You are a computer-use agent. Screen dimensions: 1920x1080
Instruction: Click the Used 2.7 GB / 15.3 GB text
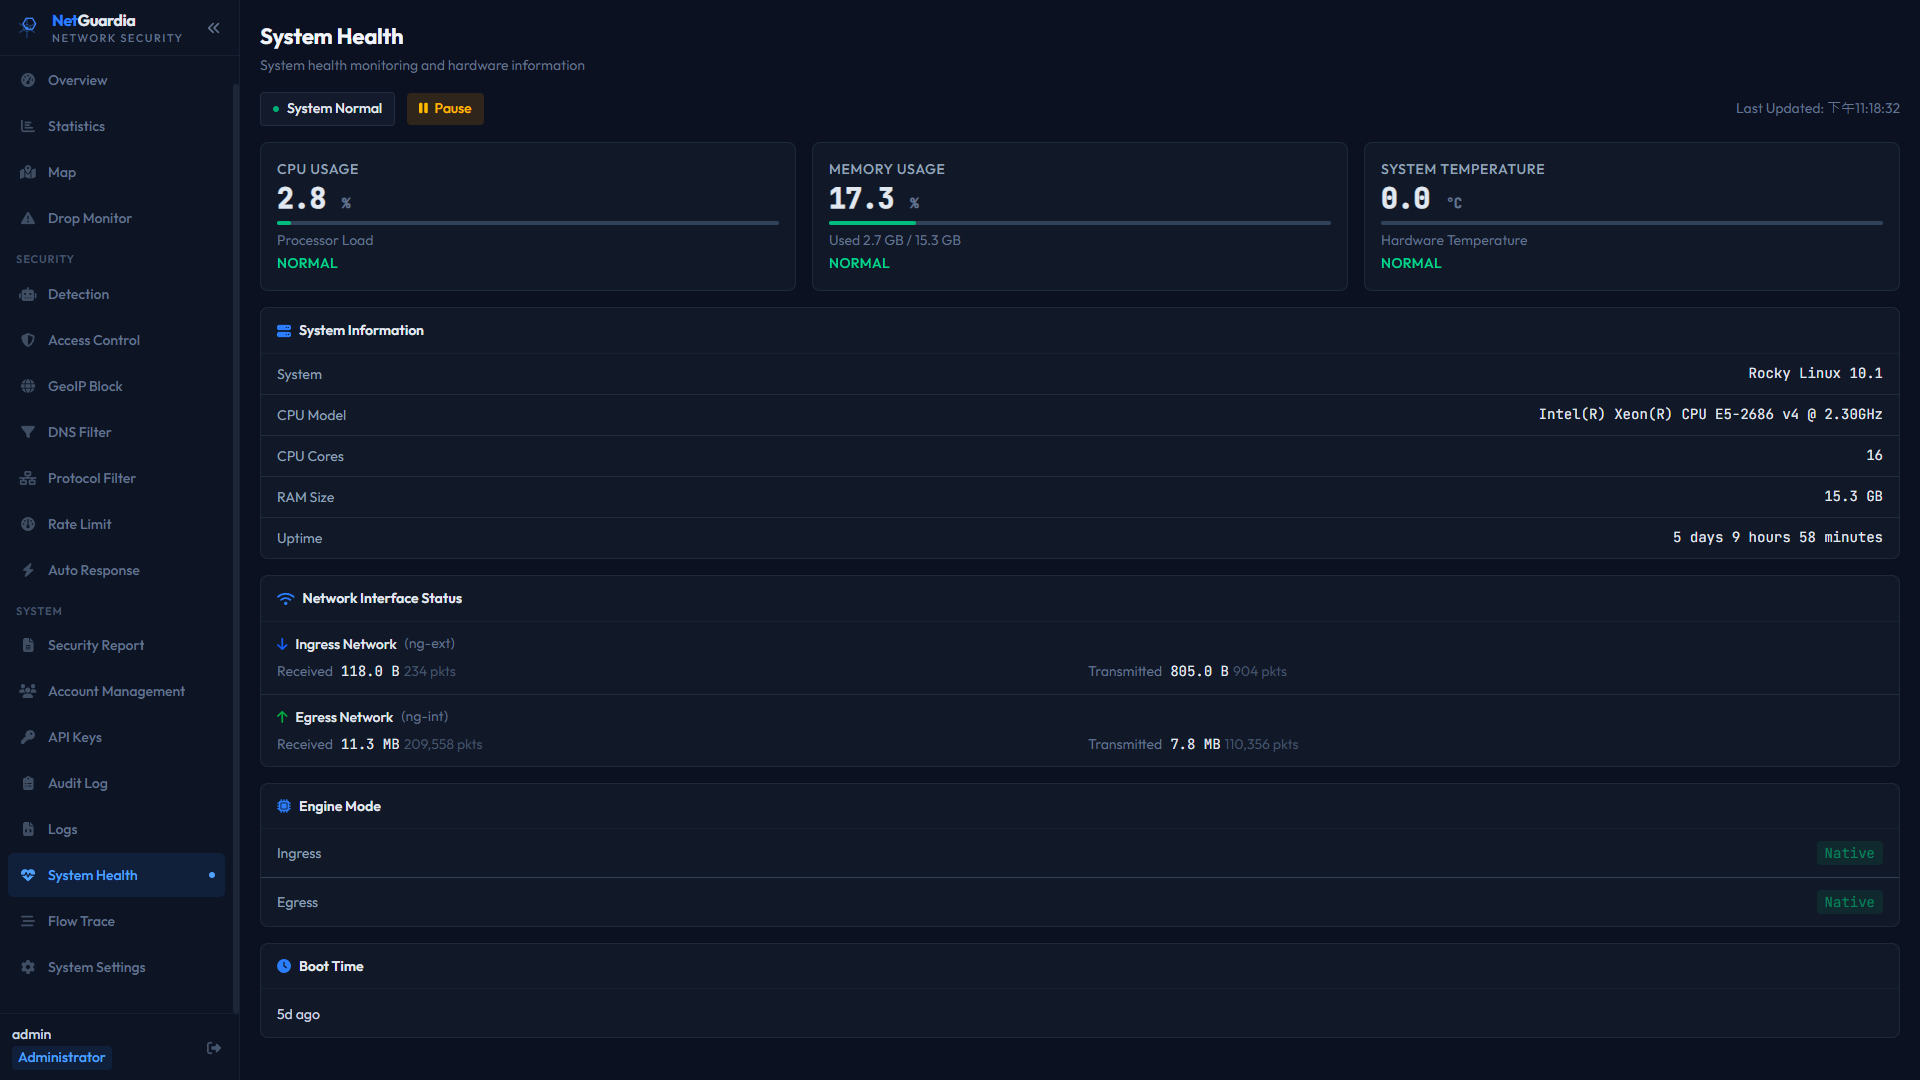pos(894,240)
